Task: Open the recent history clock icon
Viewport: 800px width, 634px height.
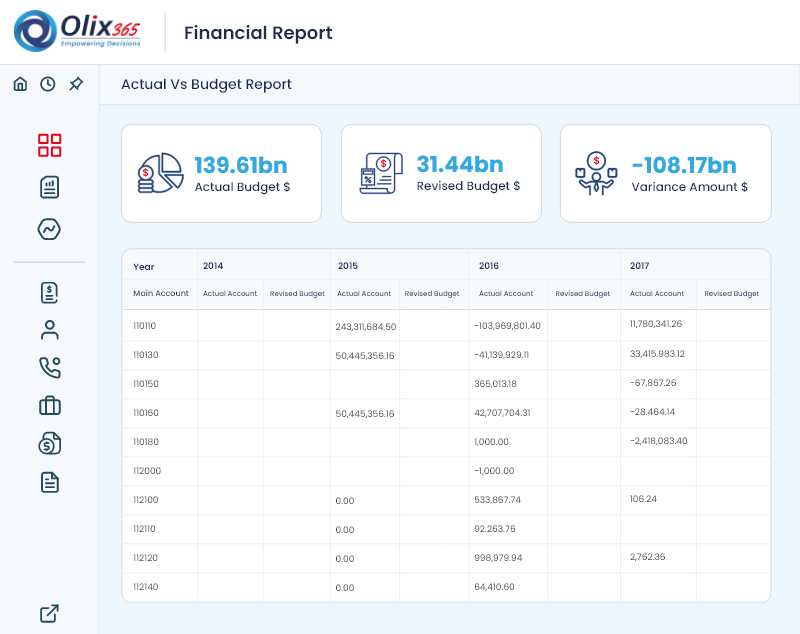Action: click(x=48, y=84)
